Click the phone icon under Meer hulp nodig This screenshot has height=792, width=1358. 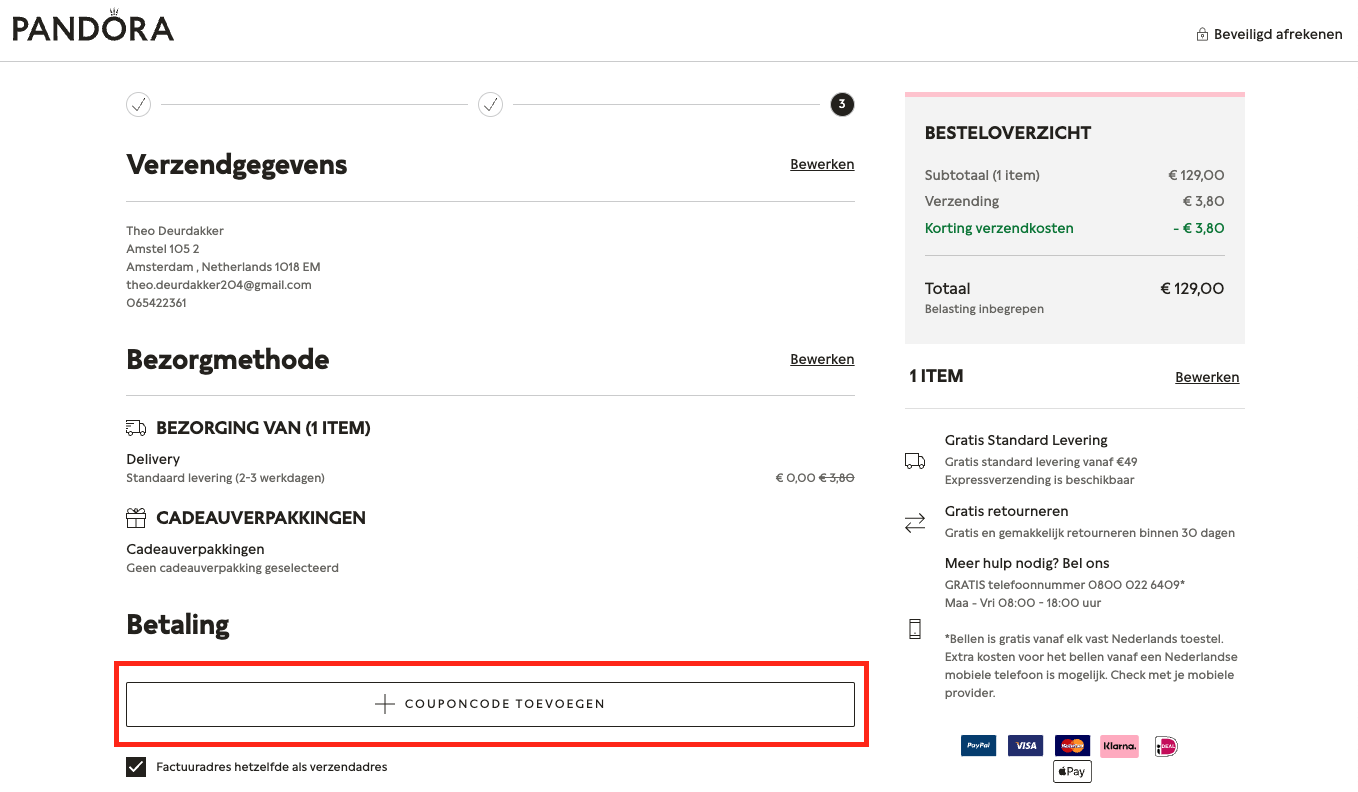click(x=914, y=629)
